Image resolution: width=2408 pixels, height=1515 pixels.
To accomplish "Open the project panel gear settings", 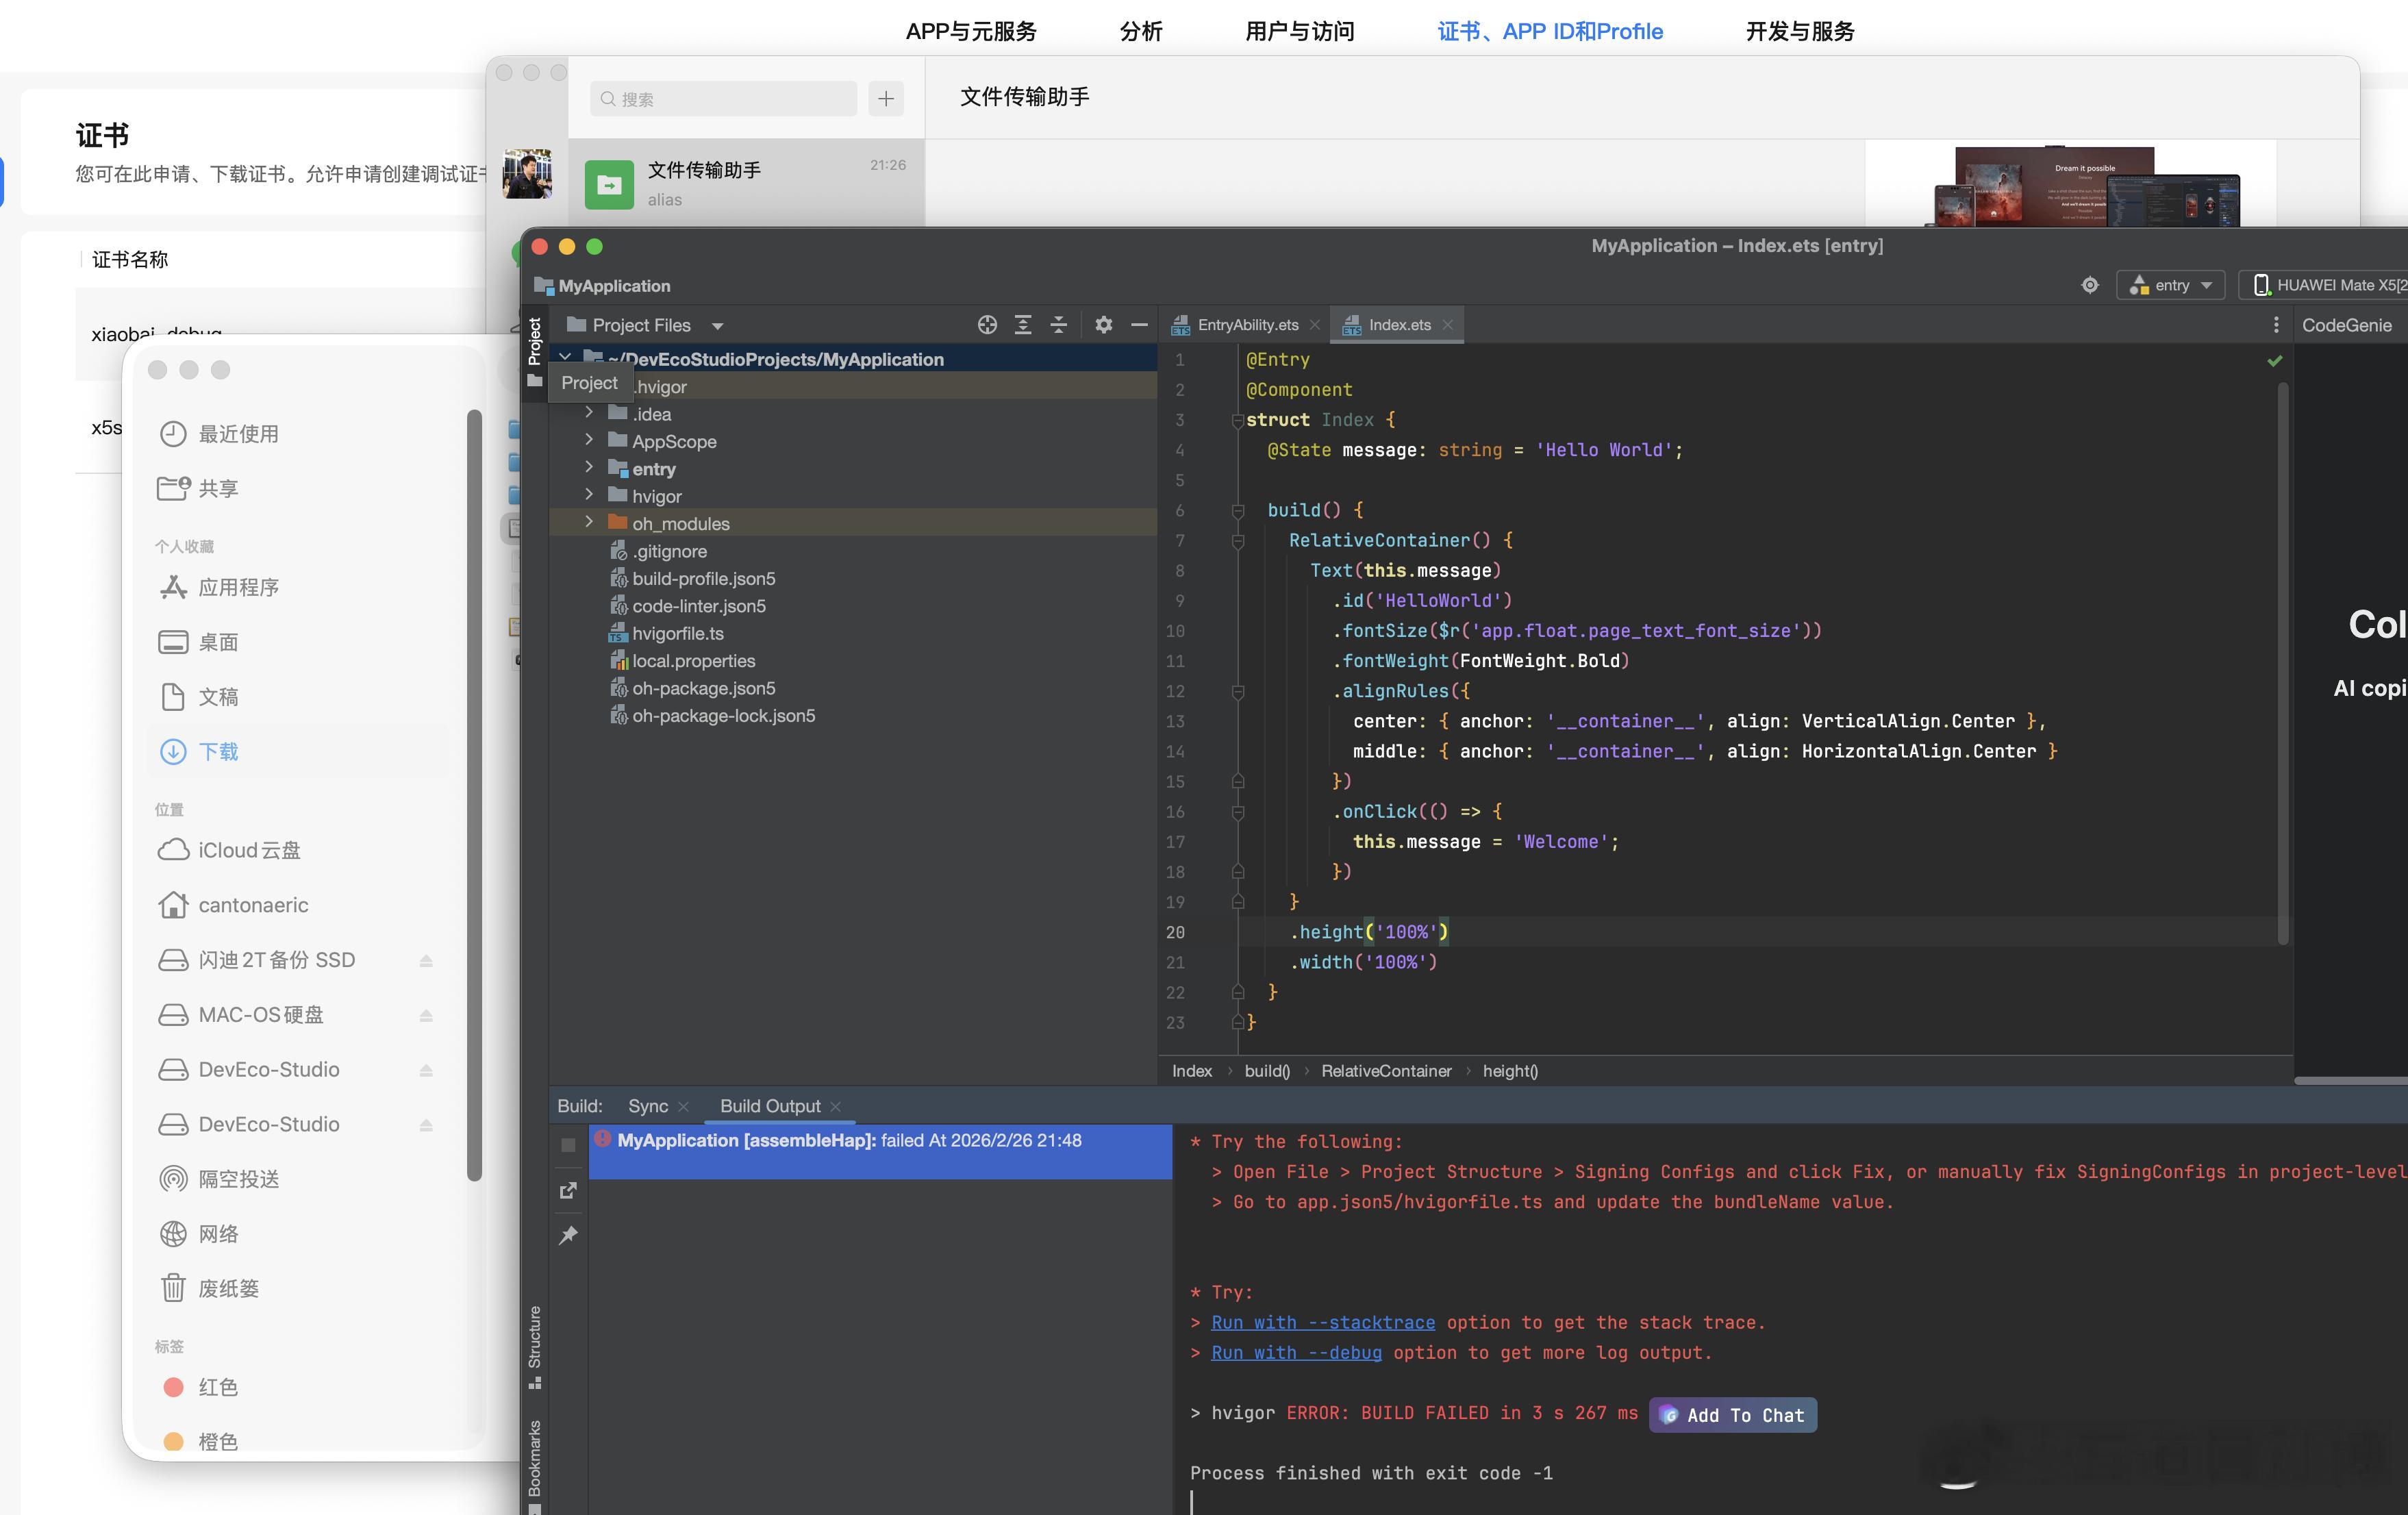I will 1103,325.
